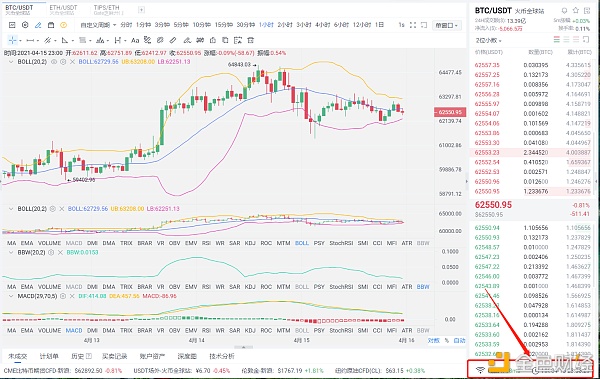Select 30分钟 timeframe
Image resolution: width=600 pixels, height=379 pixels.
point(246,25)
